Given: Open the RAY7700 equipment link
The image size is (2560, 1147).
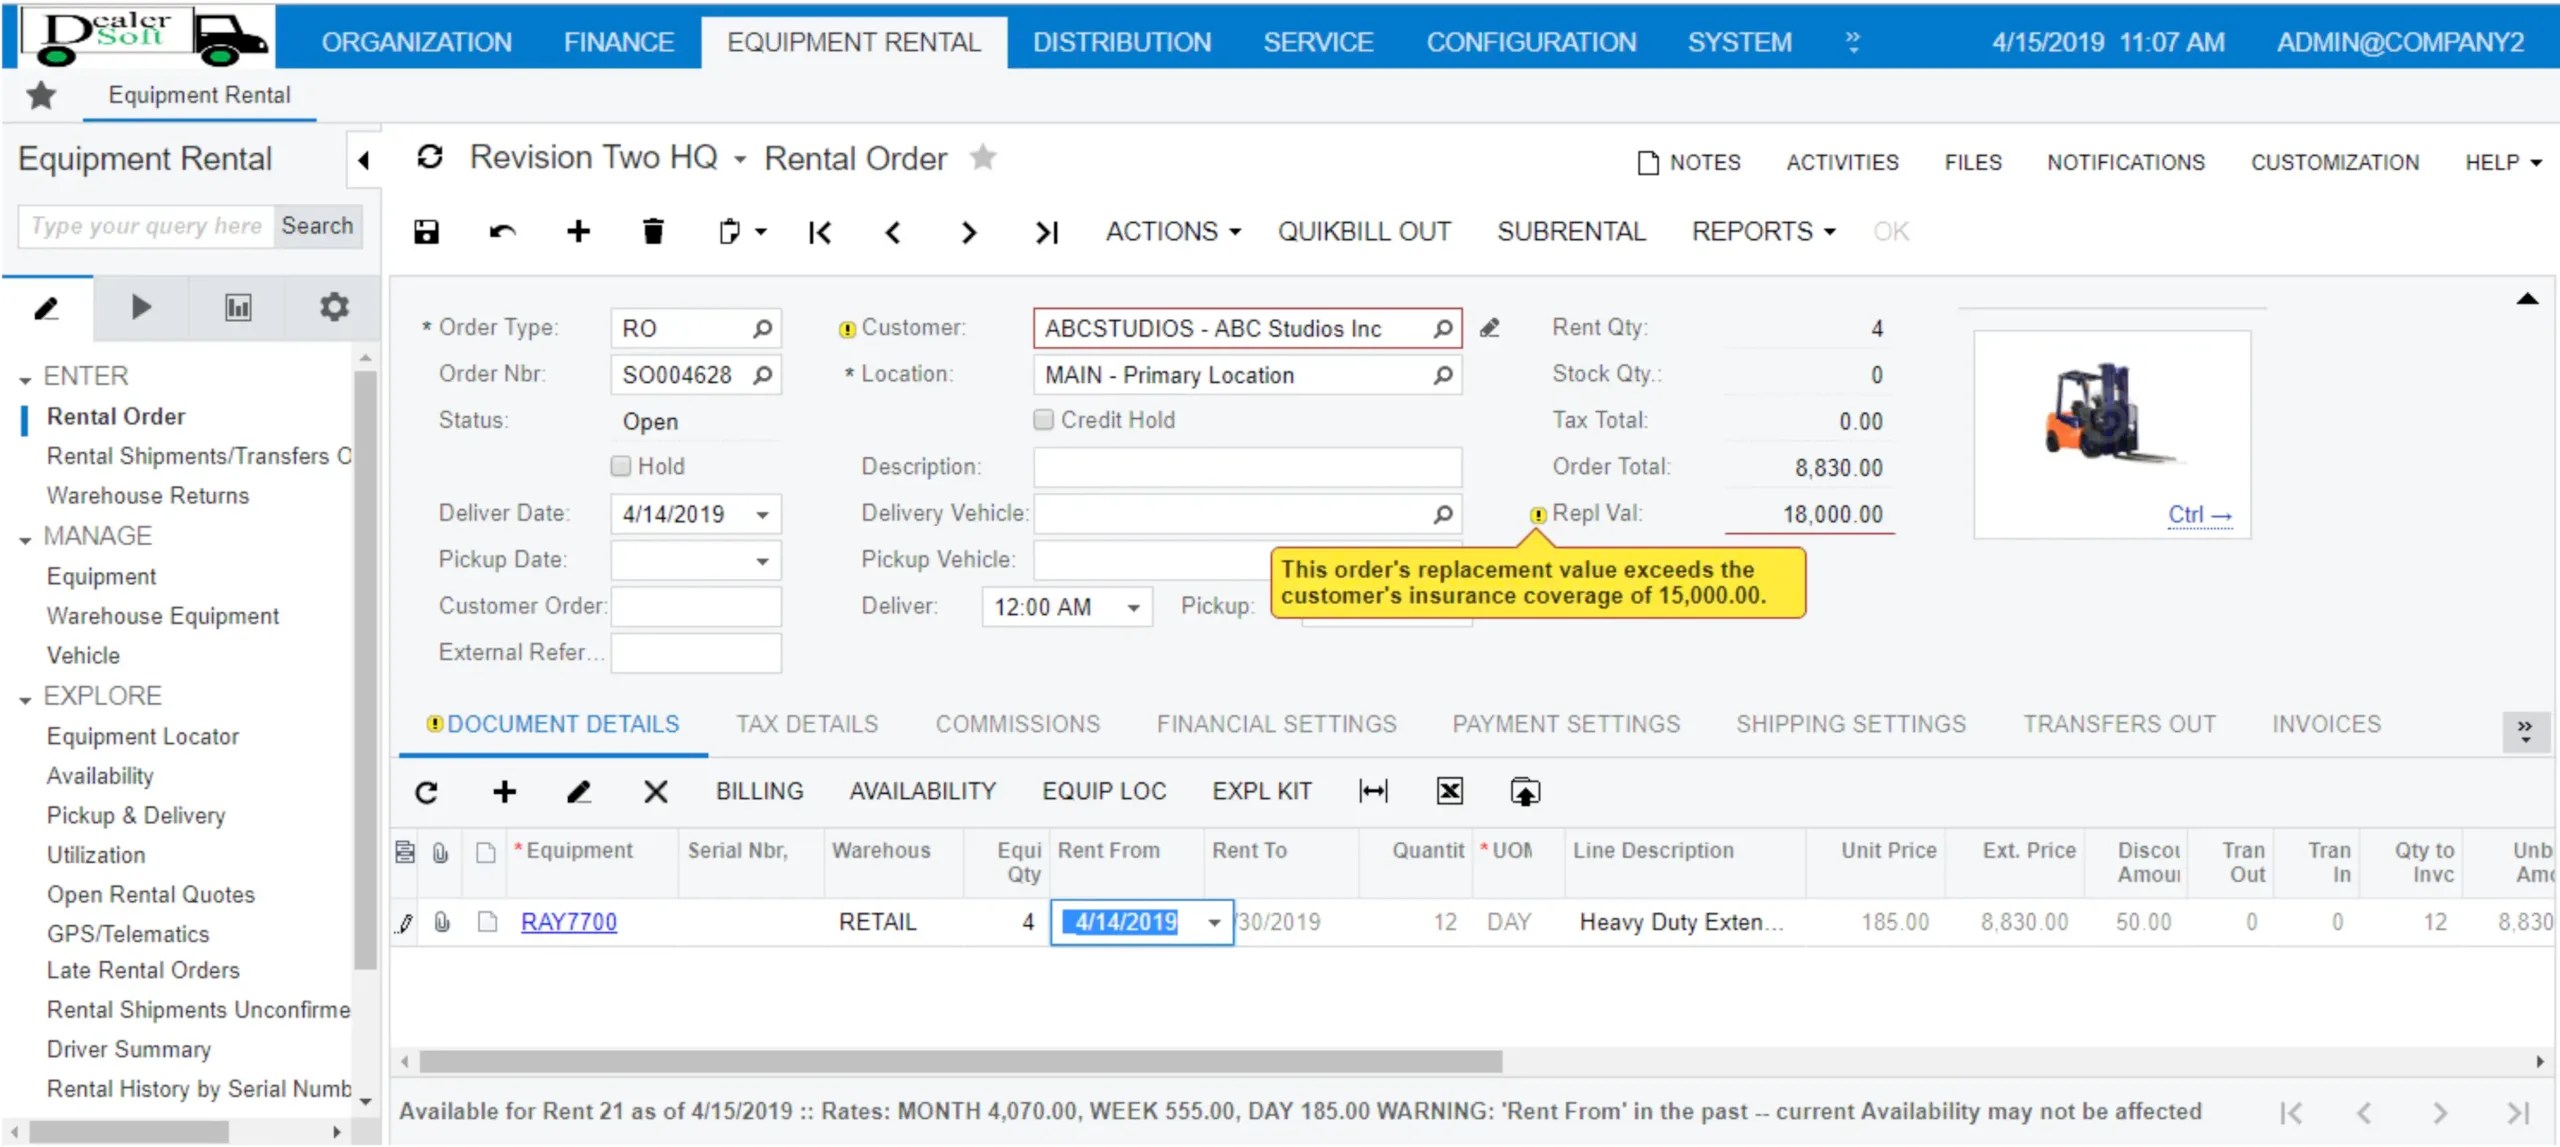Looking at the screenshot, I should point(568,921).
